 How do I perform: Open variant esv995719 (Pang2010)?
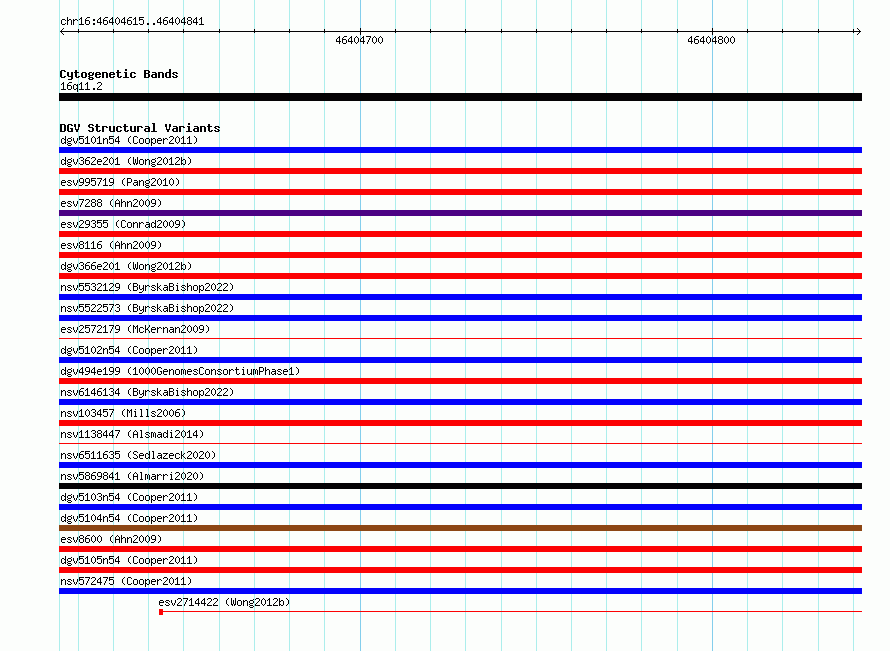(120, 182)
